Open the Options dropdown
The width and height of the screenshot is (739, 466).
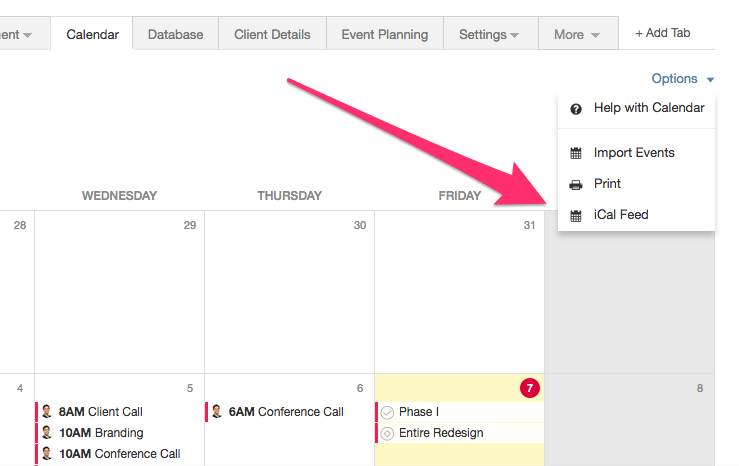click(x=682, y=79)
